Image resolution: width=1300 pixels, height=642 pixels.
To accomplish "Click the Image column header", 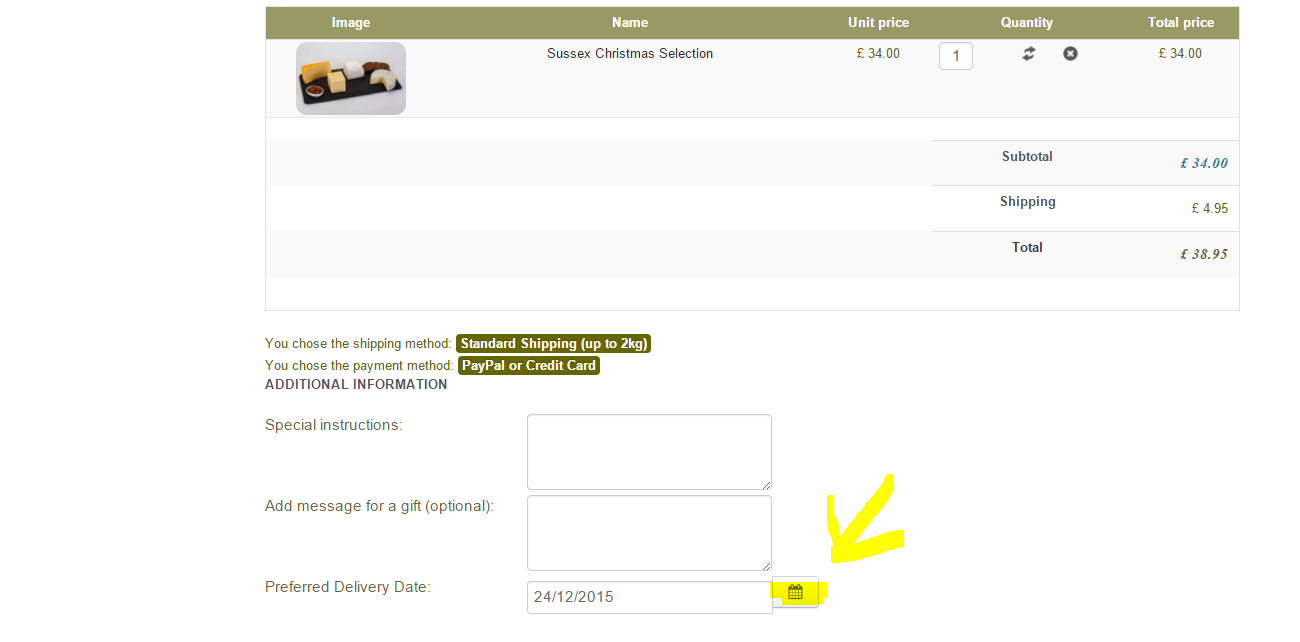I will point(351,22).
